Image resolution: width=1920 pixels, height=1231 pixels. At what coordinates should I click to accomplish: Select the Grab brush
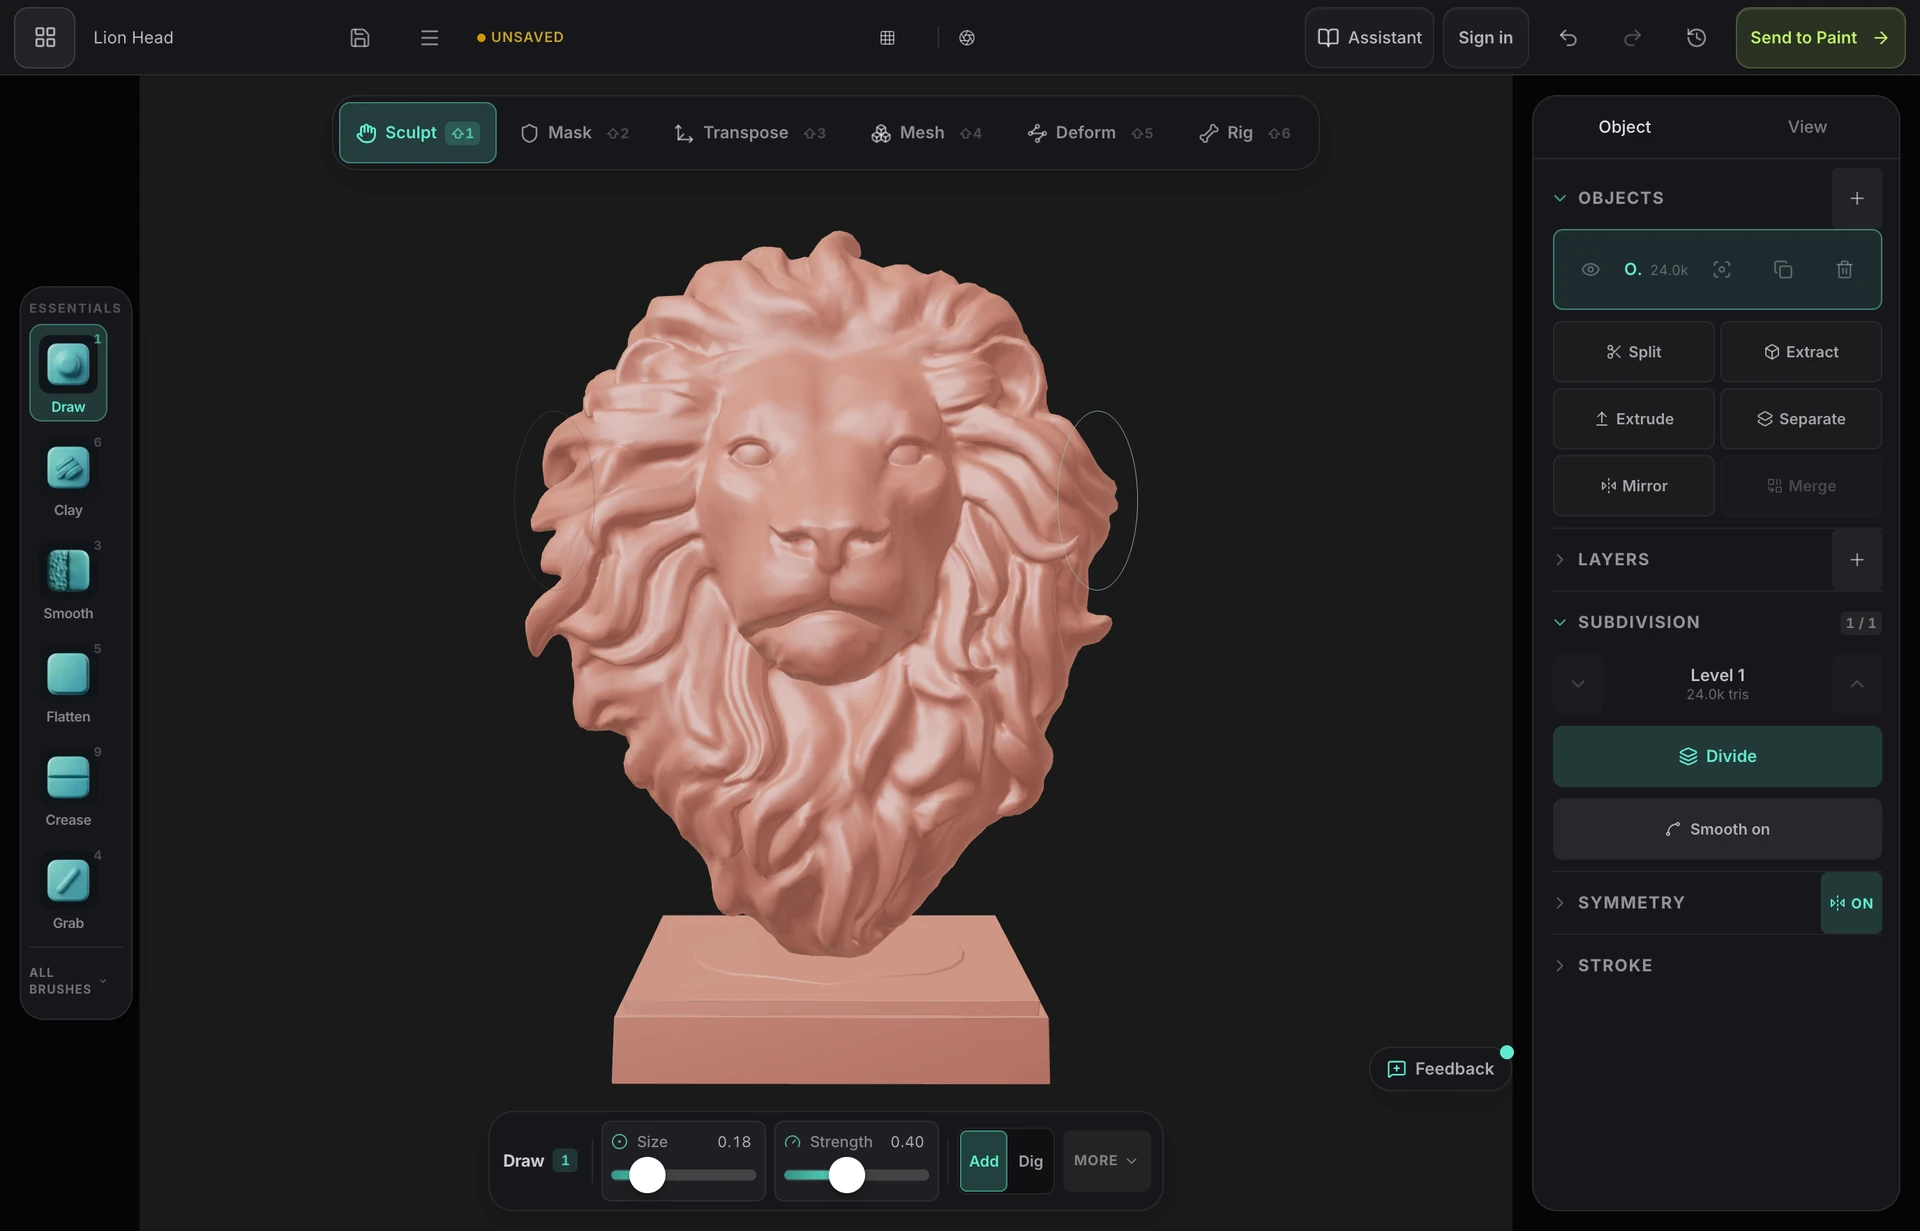pos(68,889)
